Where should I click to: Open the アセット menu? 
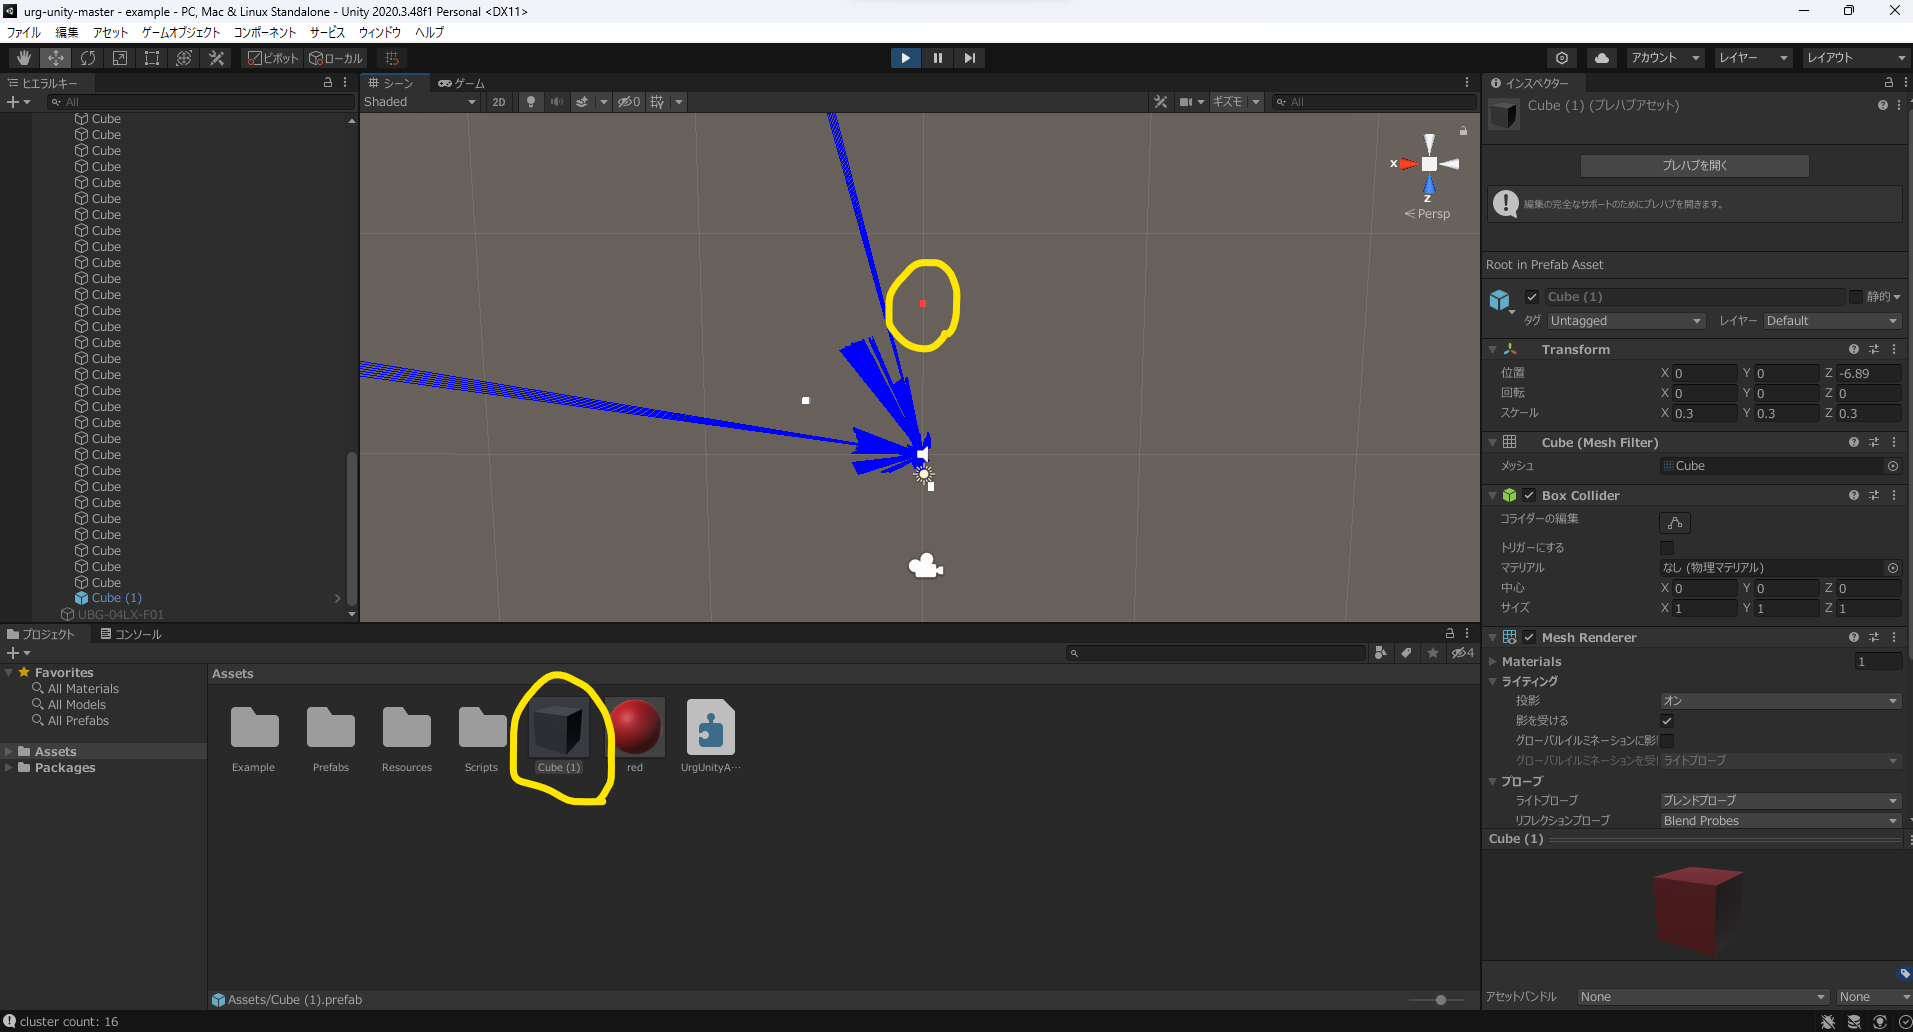tap(110, 32)
